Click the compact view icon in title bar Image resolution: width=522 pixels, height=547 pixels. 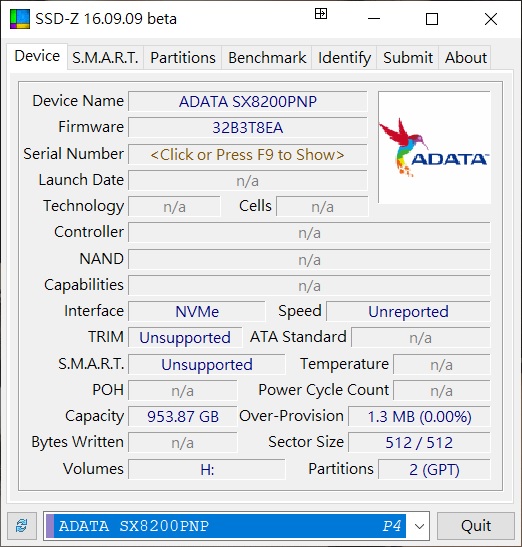[x=321, y=14]
